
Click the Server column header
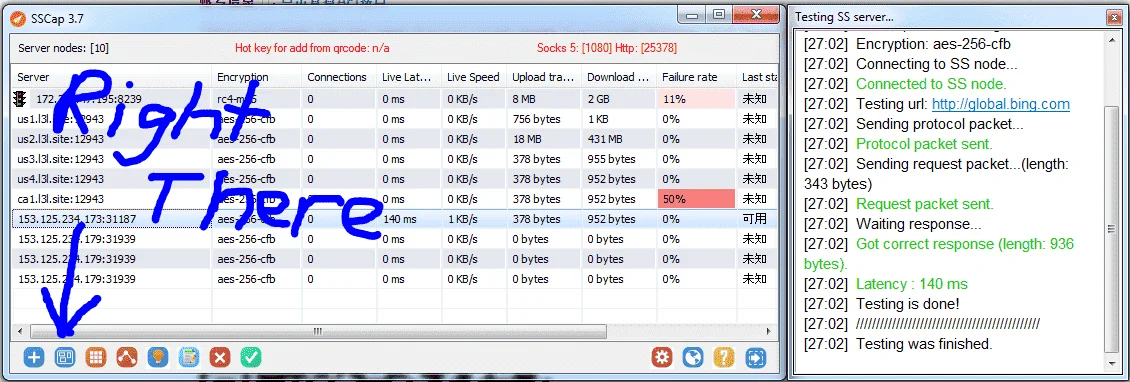coord(112,77)
